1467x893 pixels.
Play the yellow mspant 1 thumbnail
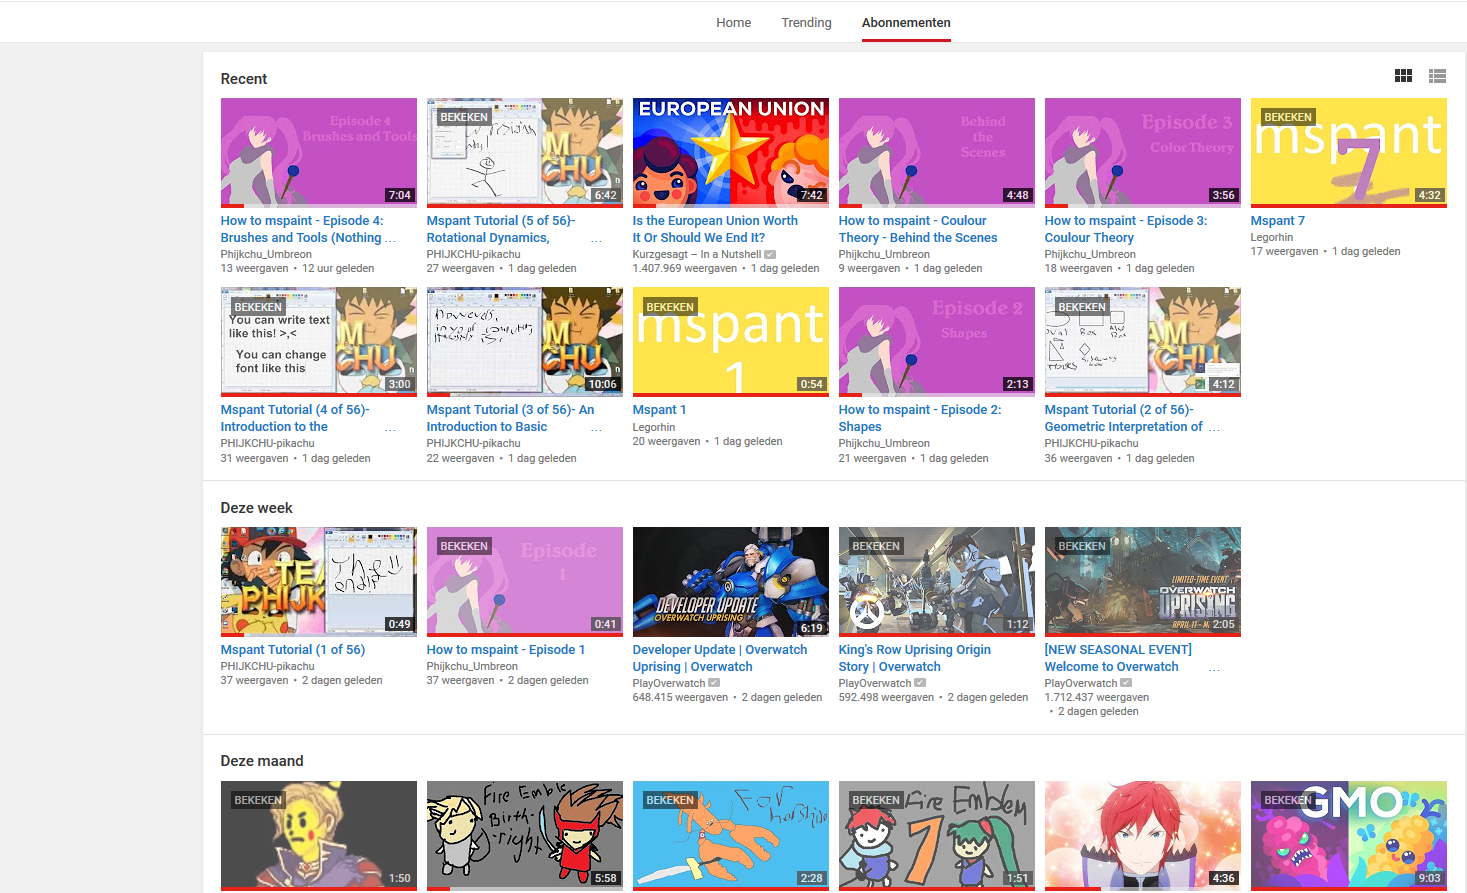[731, 341]
